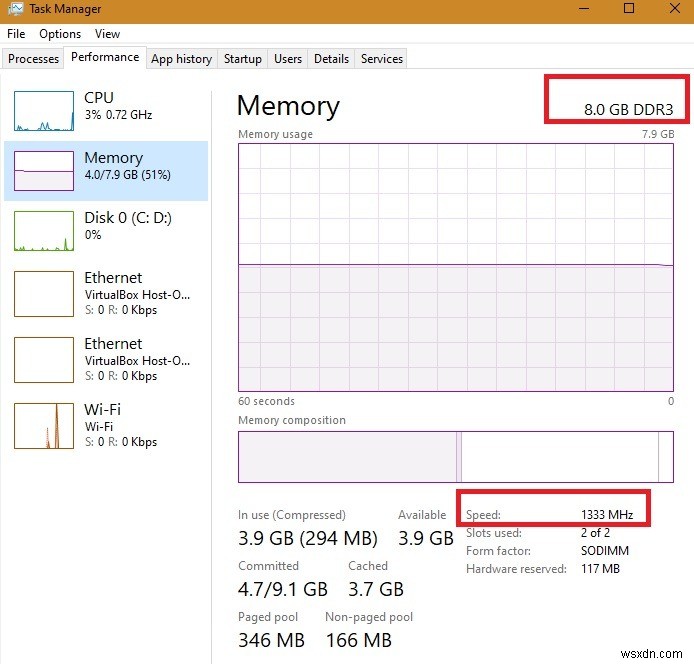Open the Details tab

click(331, 59)
